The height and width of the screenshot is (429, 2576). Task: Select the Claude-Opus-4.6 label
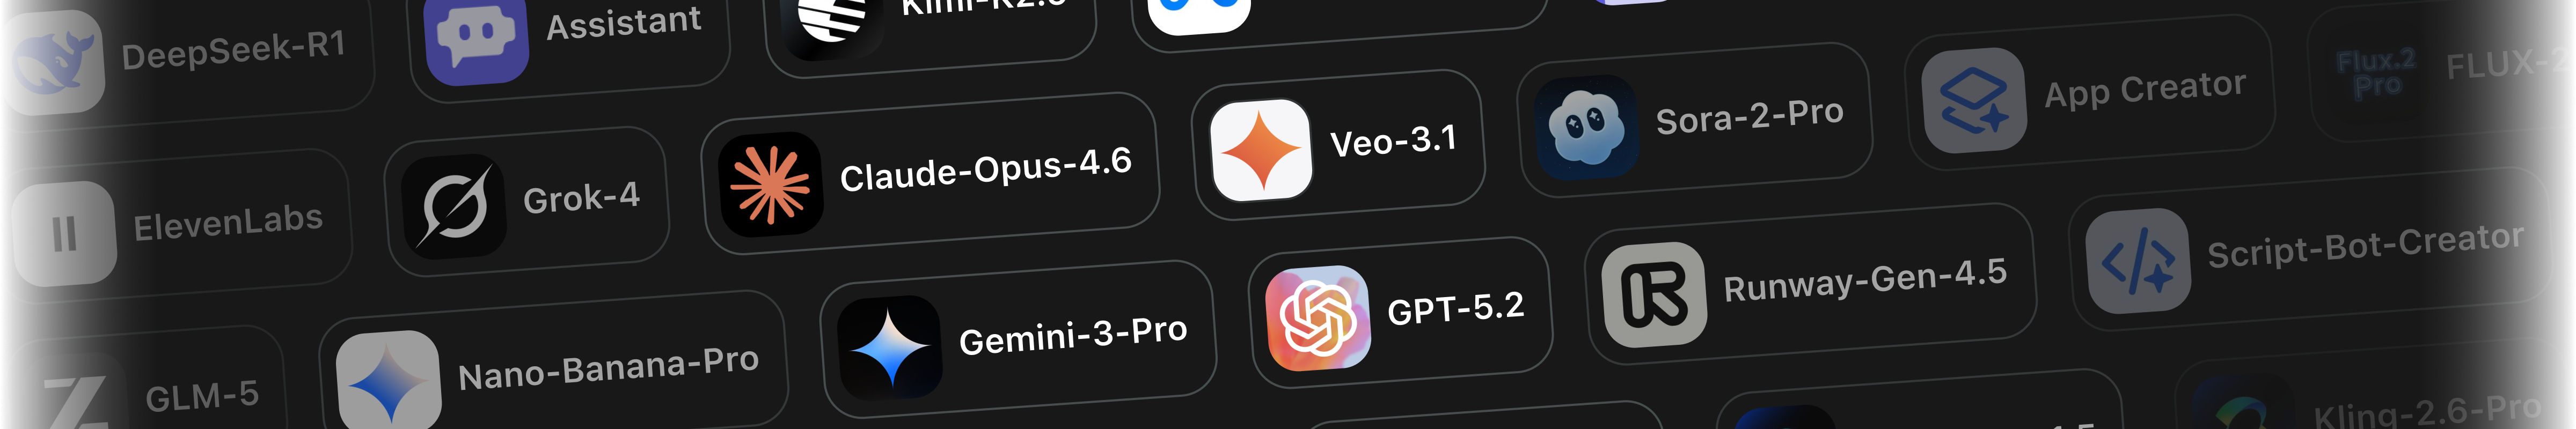(x=985, y=168)
